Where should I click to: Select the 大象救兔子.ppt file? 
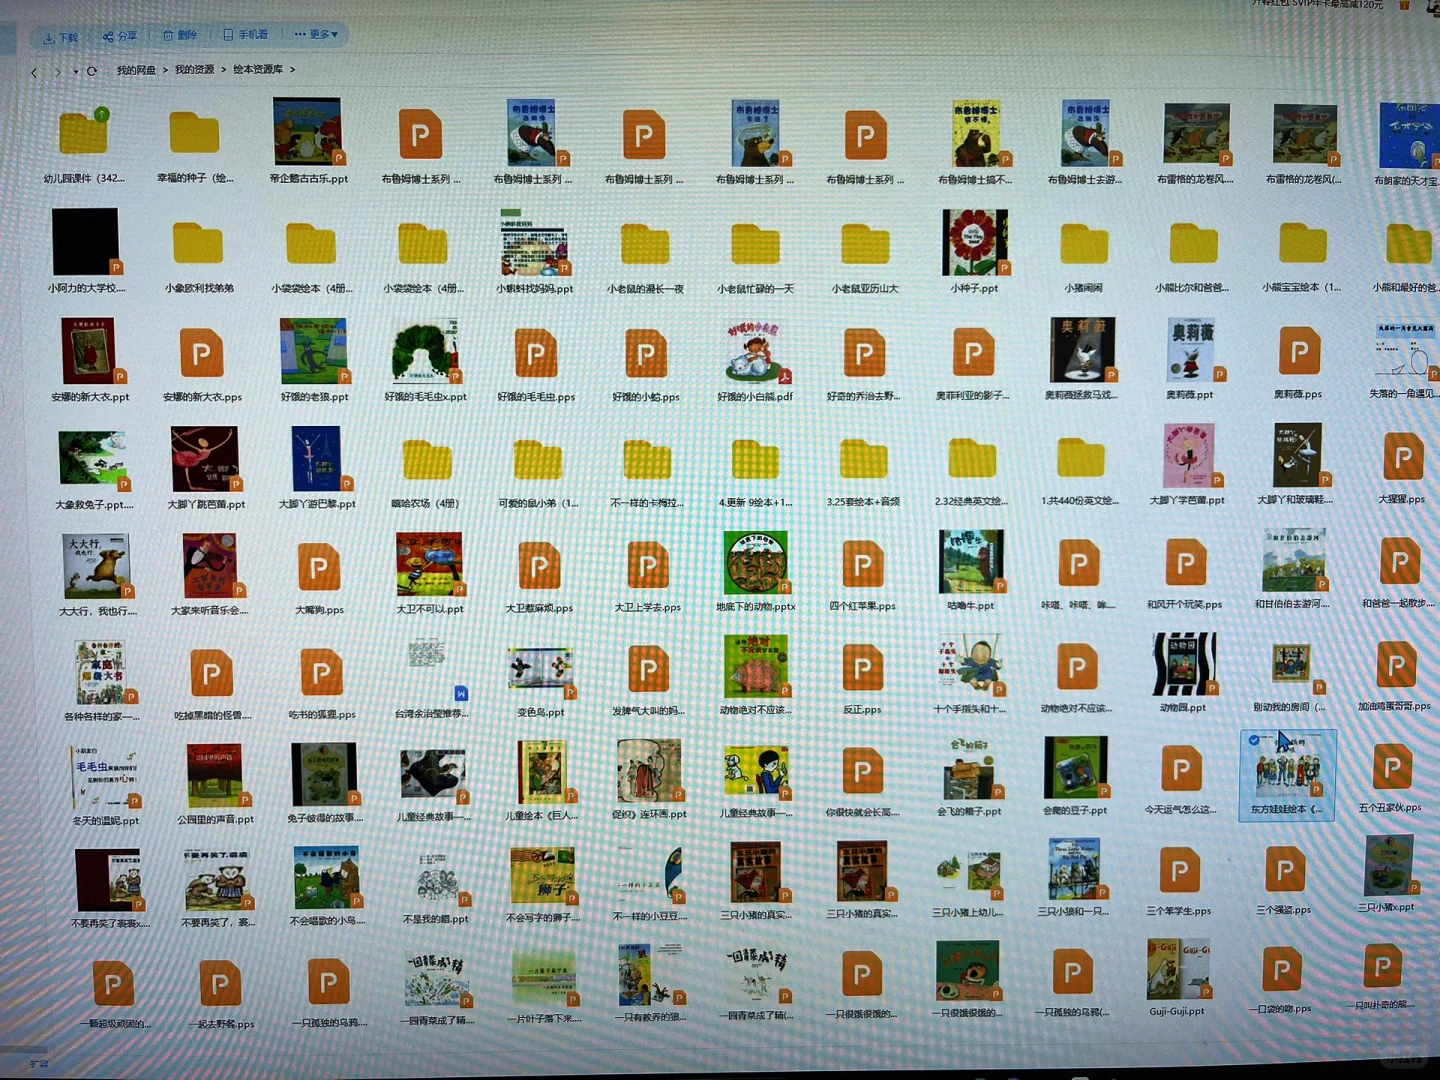(93, 460)
